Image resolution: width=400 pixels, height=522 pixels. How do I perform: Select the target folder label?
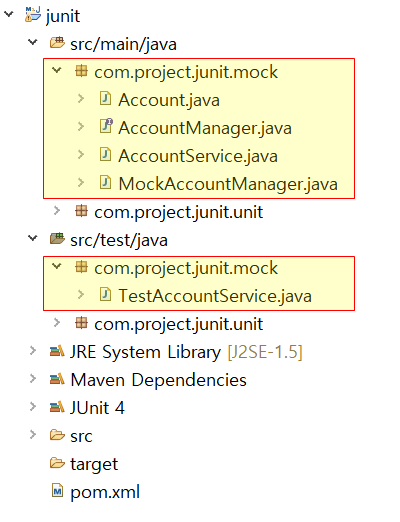tap(94, 465)
